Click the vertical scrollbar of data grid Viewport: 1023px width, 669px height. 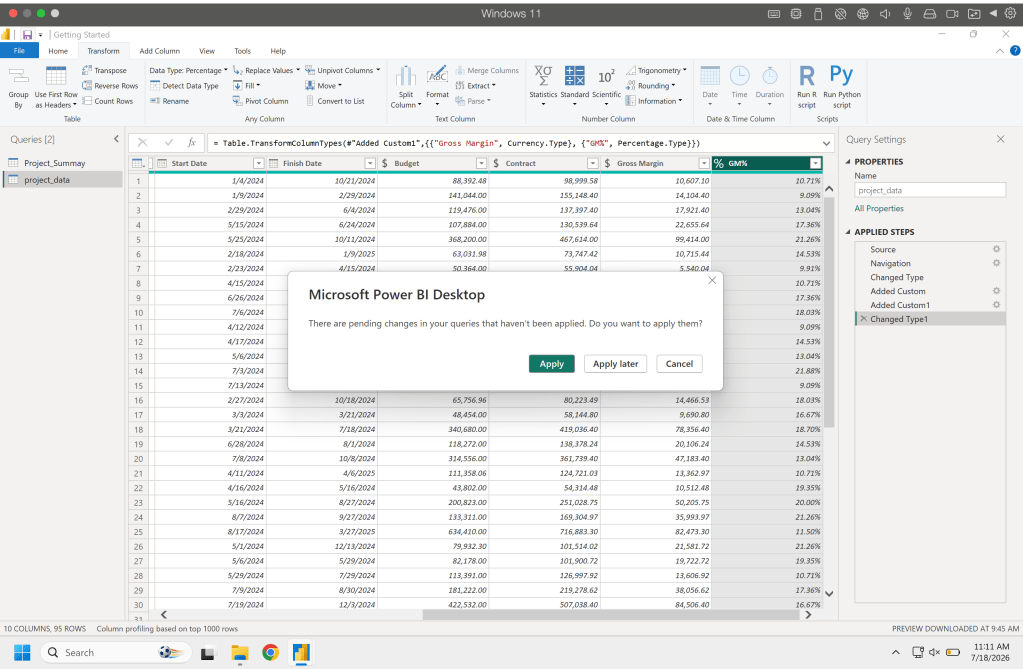829,312
